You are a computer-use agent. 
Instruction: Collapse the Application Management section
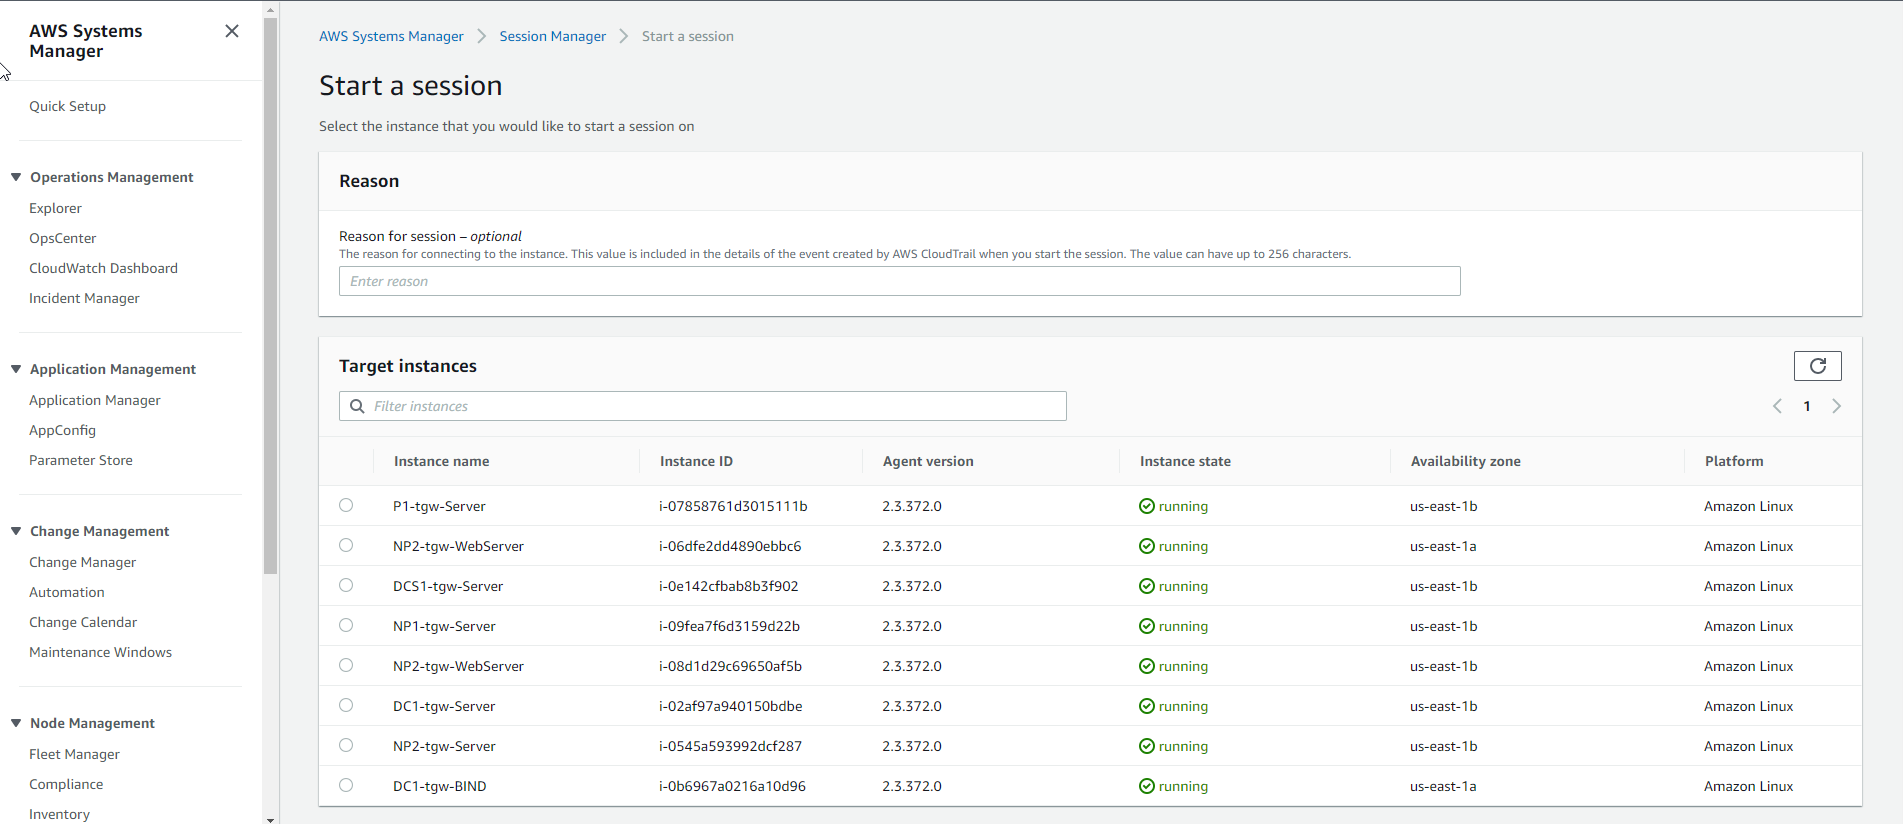pyautogui.click(x=16, y=369)
